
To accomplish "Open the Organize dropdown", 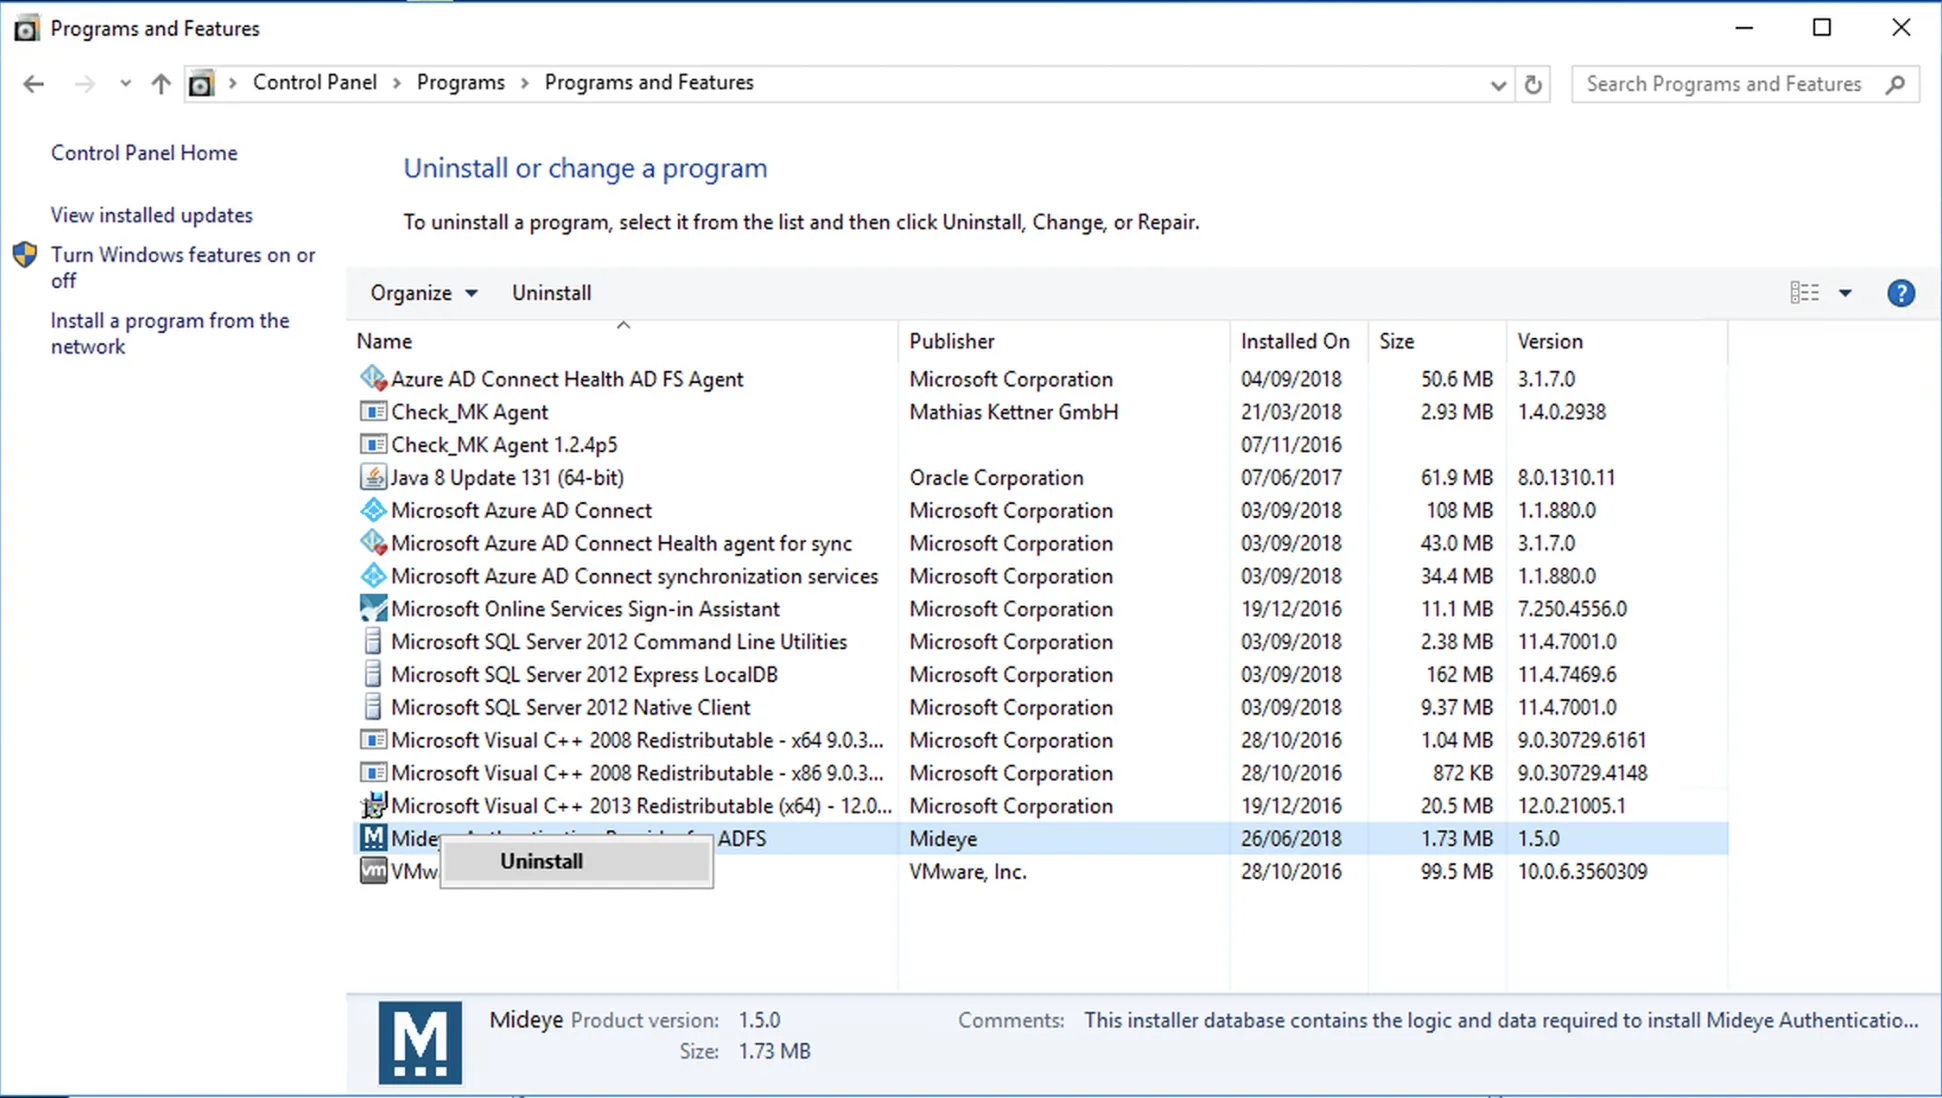I will click(422, 292).
